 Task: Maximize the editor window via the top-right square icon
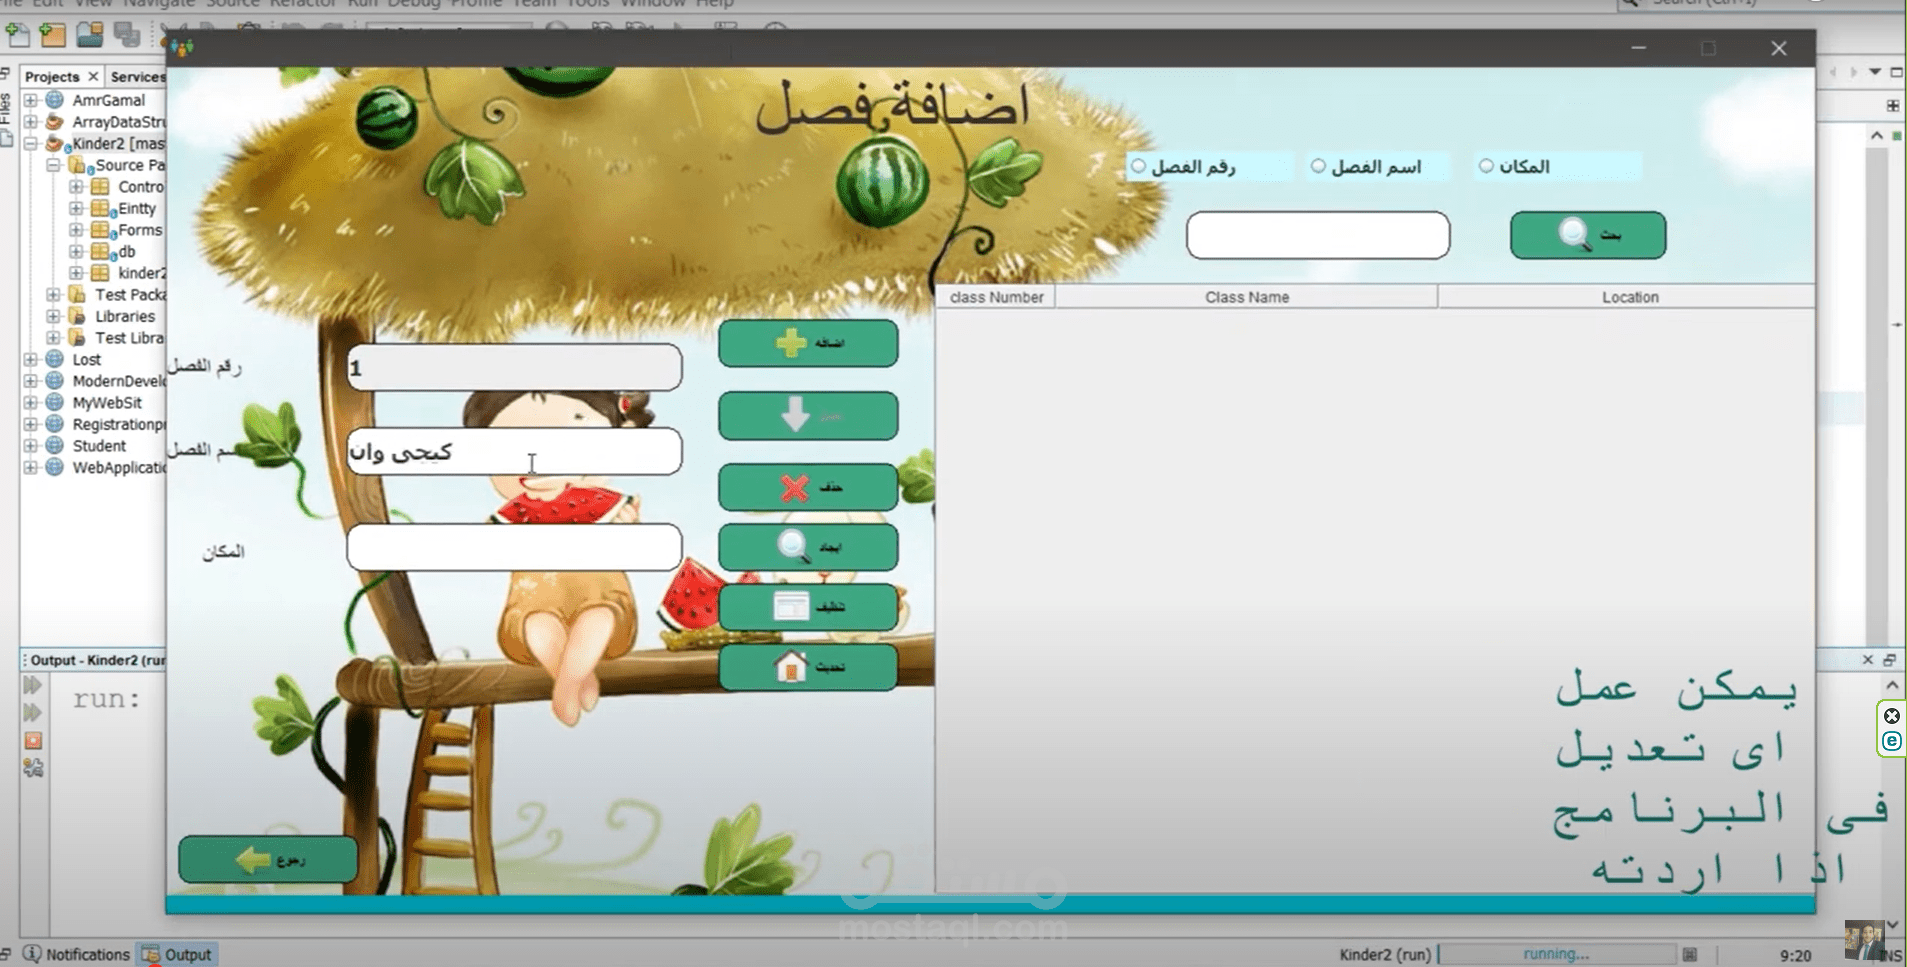tap(1896, 72)
